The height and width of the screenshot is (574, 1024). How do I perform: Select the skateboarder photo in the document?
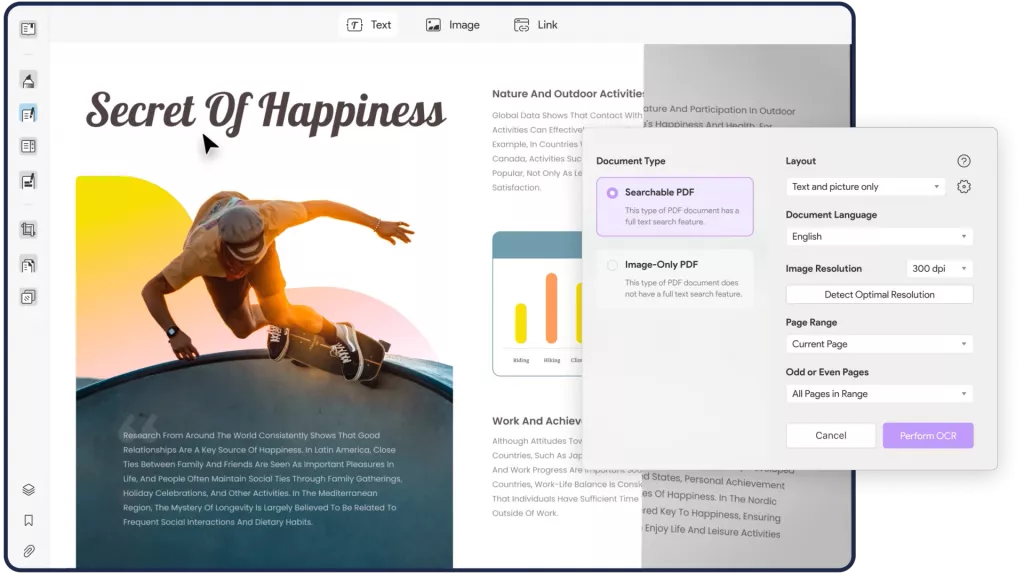[264, 372]
